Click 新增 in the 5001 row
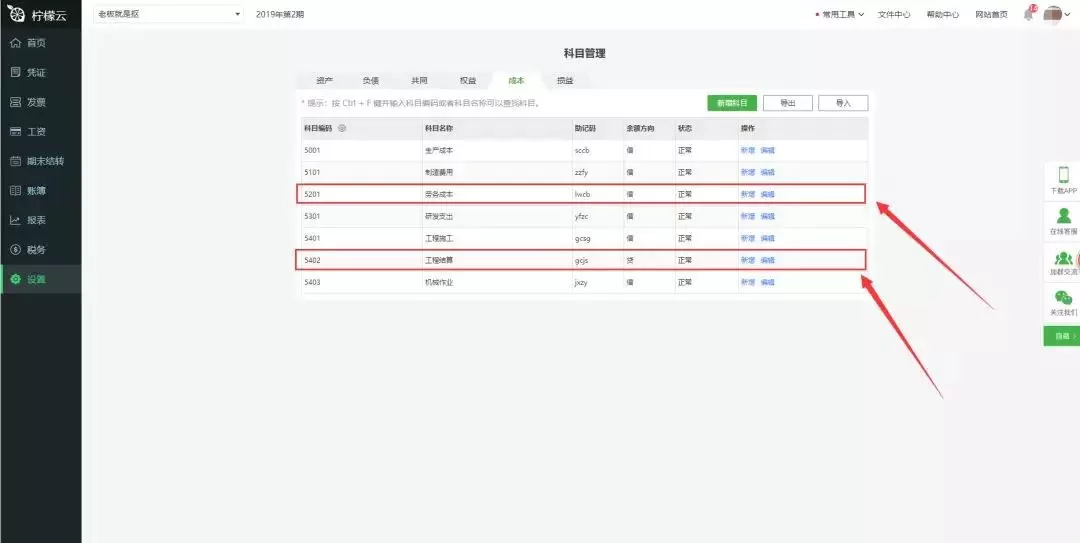 point(747,150)
